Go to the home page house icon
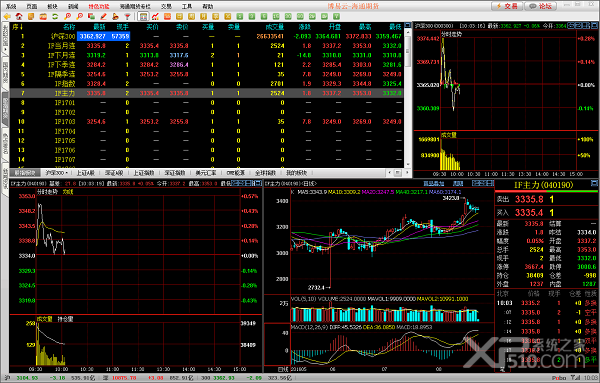This screenshot has width=600, height=383. click(19, 16)
